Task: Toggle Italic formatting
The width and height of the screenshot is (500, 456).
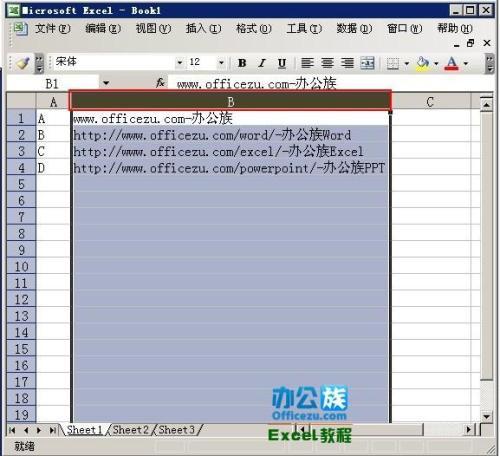Action: [262, 63]
